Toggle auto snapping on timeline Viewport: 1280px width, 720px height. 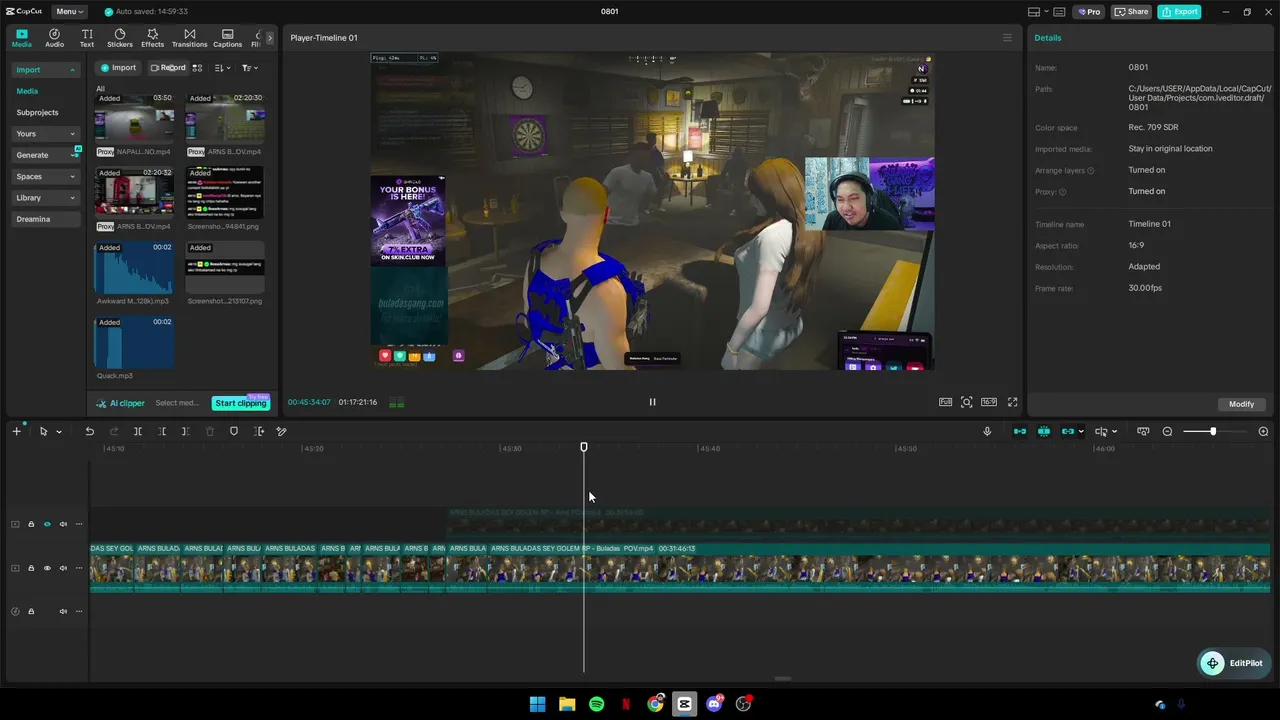click(1044, 431)
